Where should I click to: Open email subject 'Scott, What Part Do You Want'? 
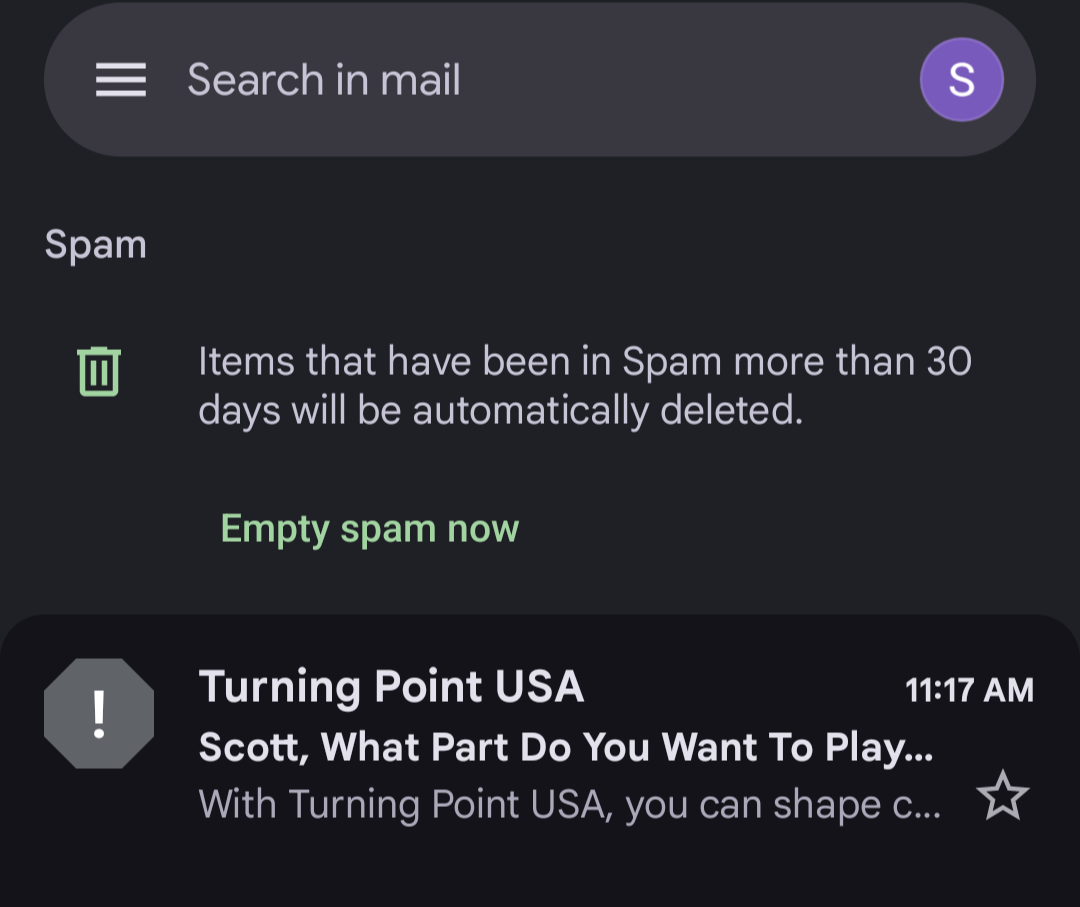point(565,747)
